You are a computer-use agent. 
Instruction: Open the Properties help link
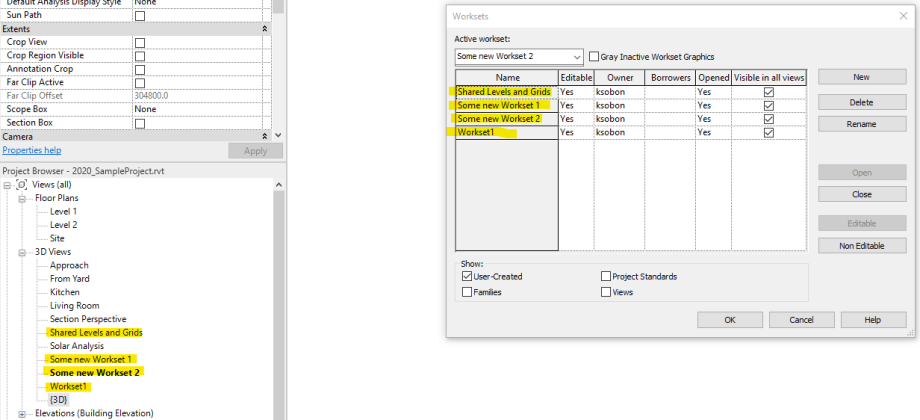(x=32, y=150)
